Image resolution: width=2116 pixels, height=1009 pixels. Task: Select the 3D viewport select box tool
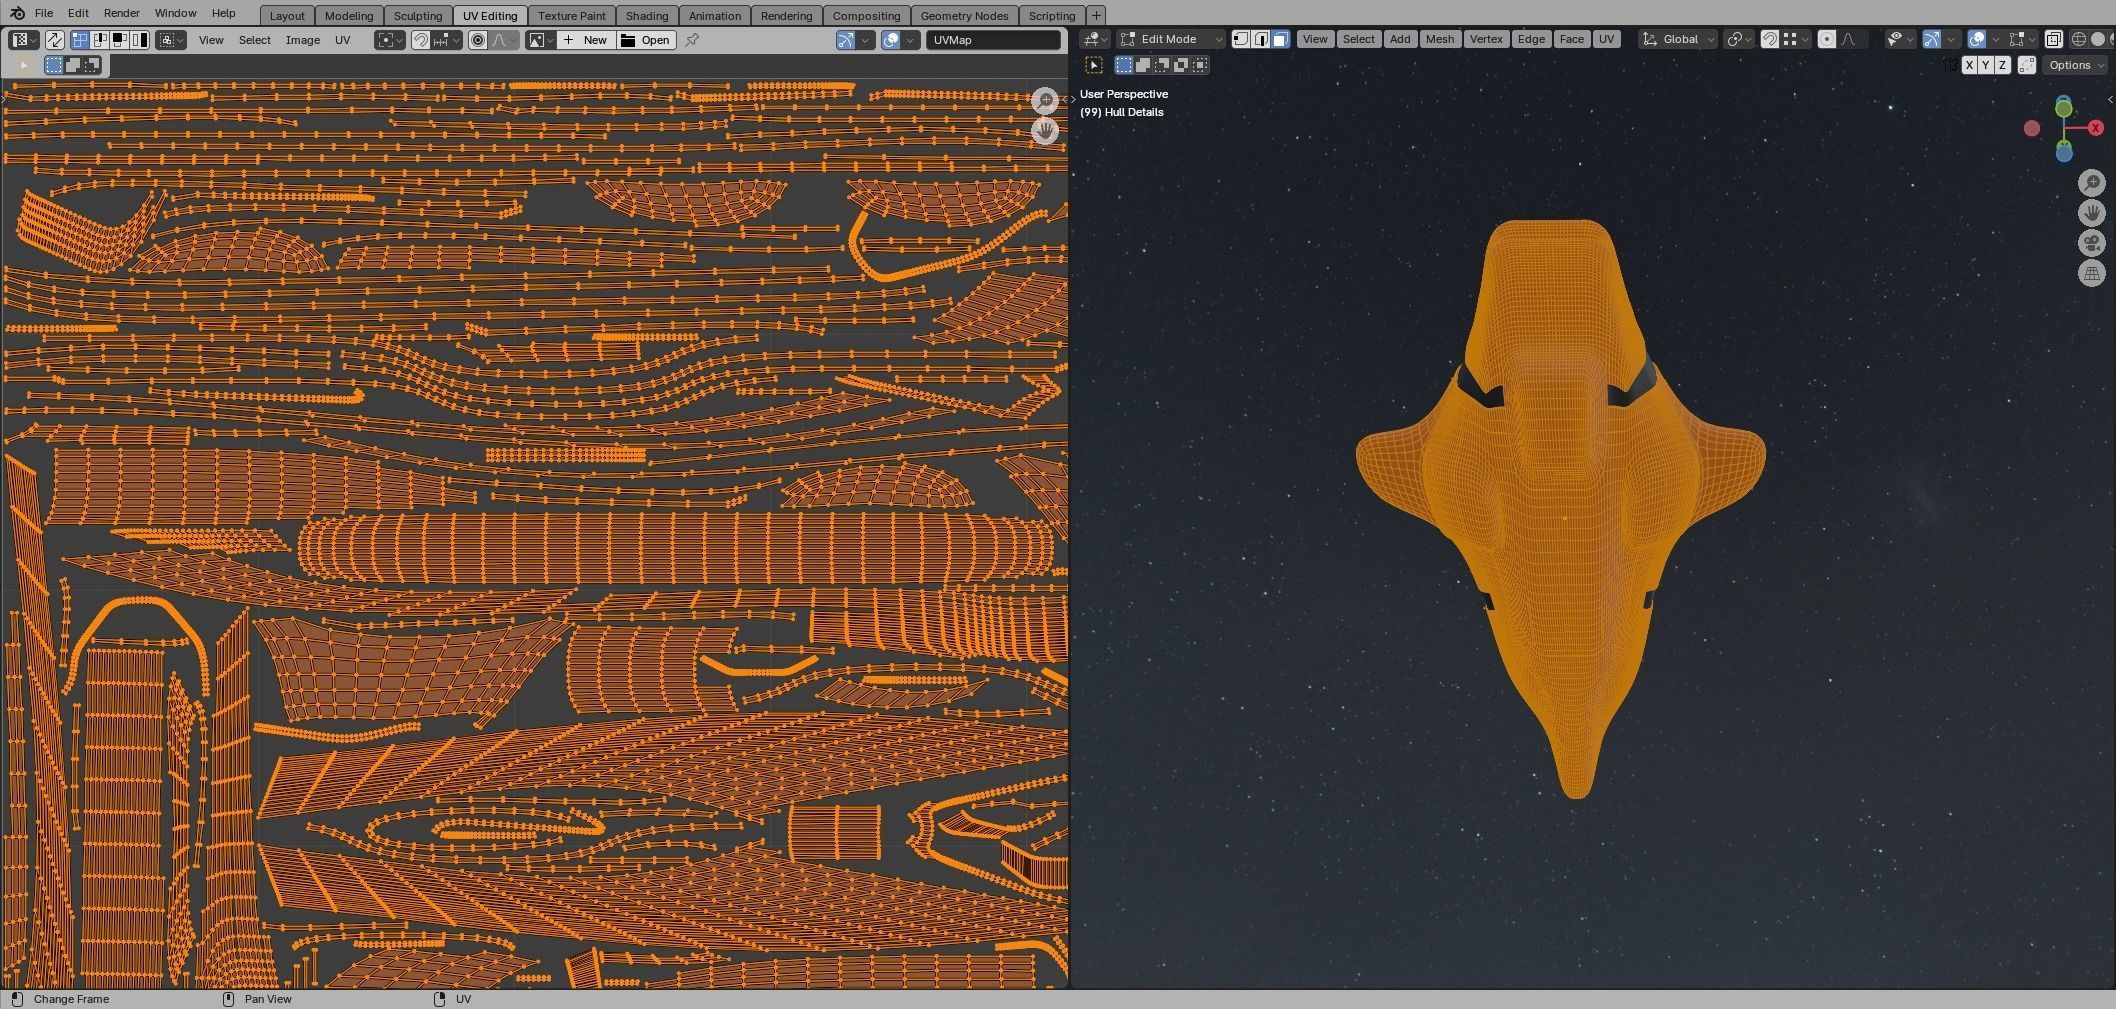[x=1094, y=65]
